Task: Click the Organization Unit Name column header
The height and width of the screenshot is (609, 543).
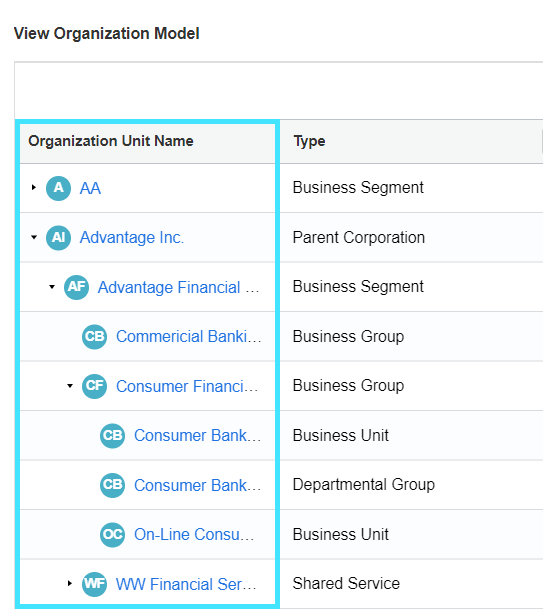Action: (x=111, y=141)
